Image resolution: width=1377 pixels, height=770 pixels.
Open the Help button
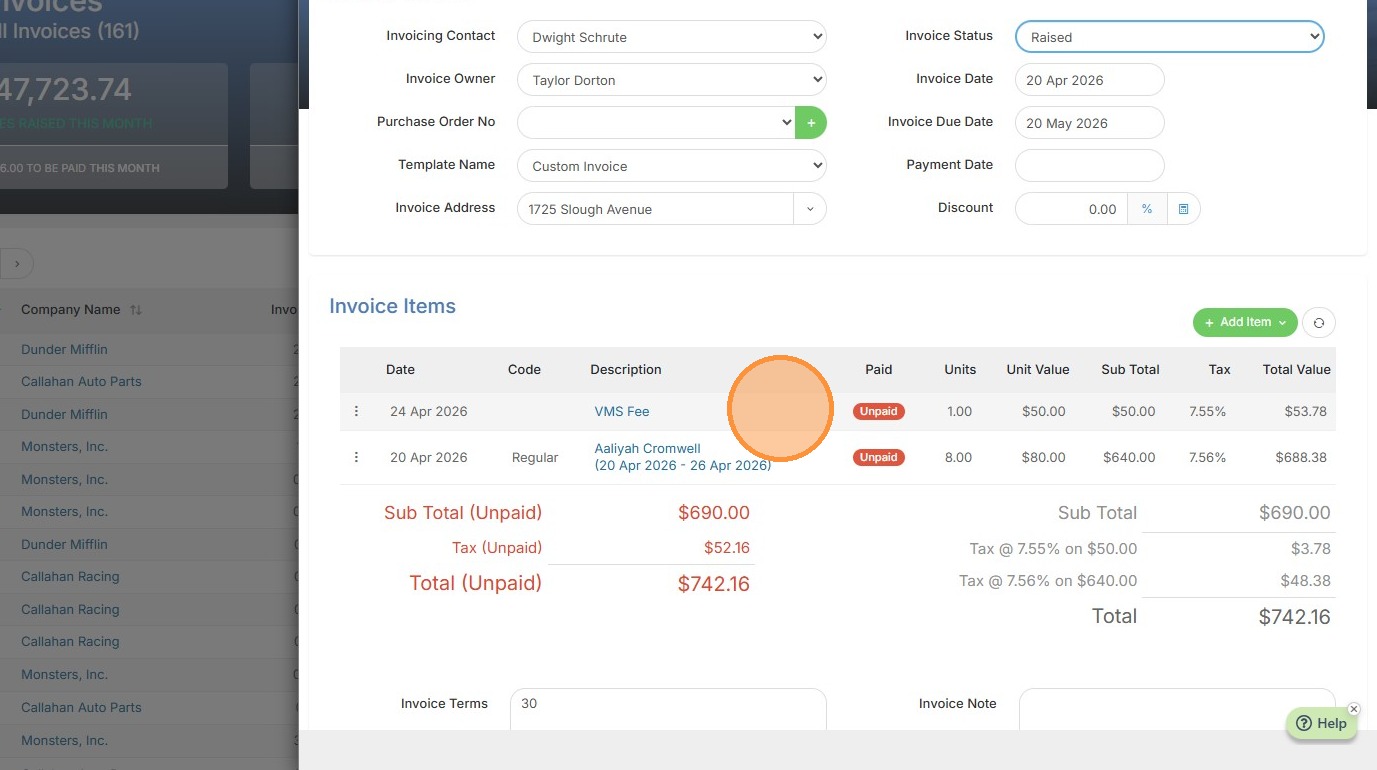pyautogui.click(x=1321, y=723)
